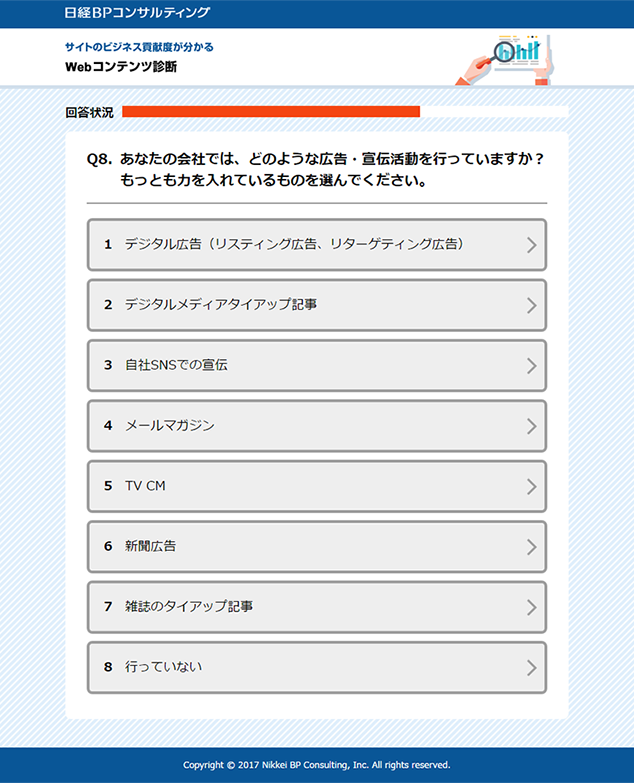
Task: Click chevron arrow on 雑誌のタイアップ記事 row
Action: (531, 607)
